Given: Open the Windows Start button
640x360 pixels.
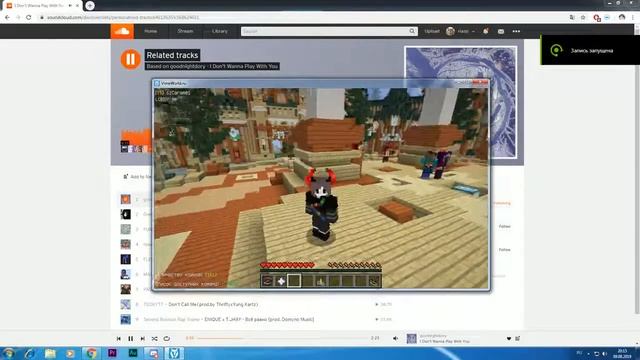Looking at the screenshot, I should [x=9, y=353].
